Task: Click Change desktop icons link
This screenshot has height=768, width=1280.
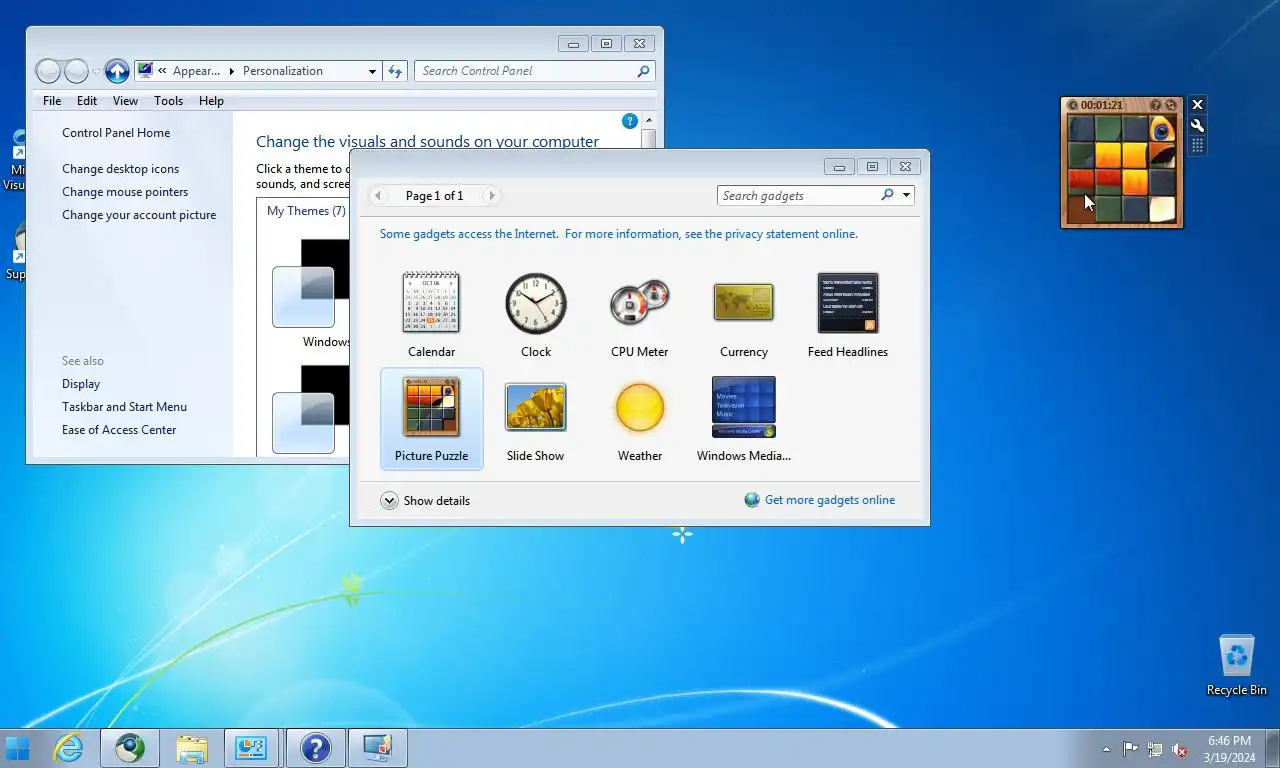Action: coord(121,169)
